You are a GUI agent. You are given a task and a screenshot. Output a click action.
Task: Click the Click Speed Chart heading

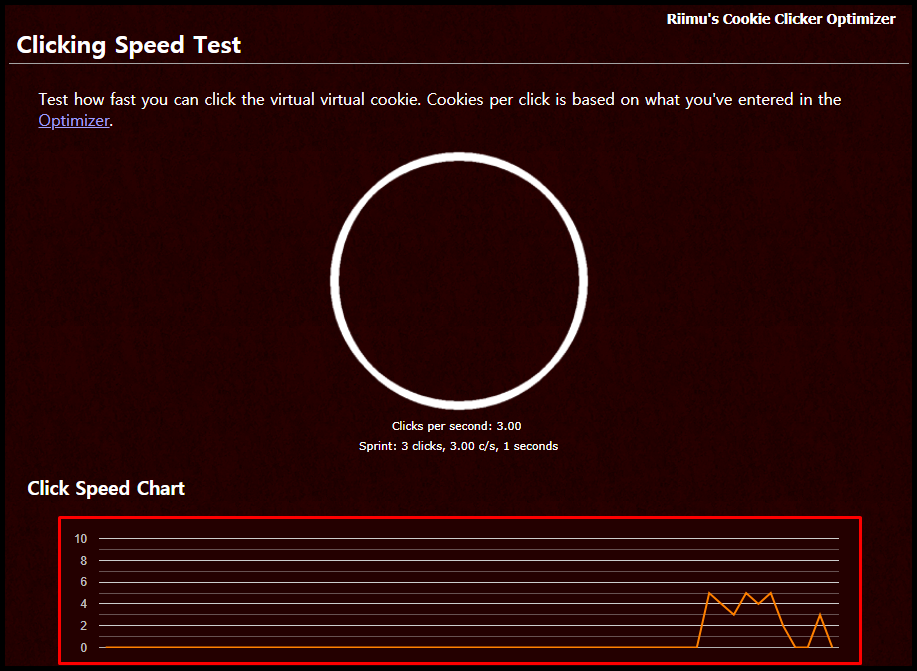(105, 488)
